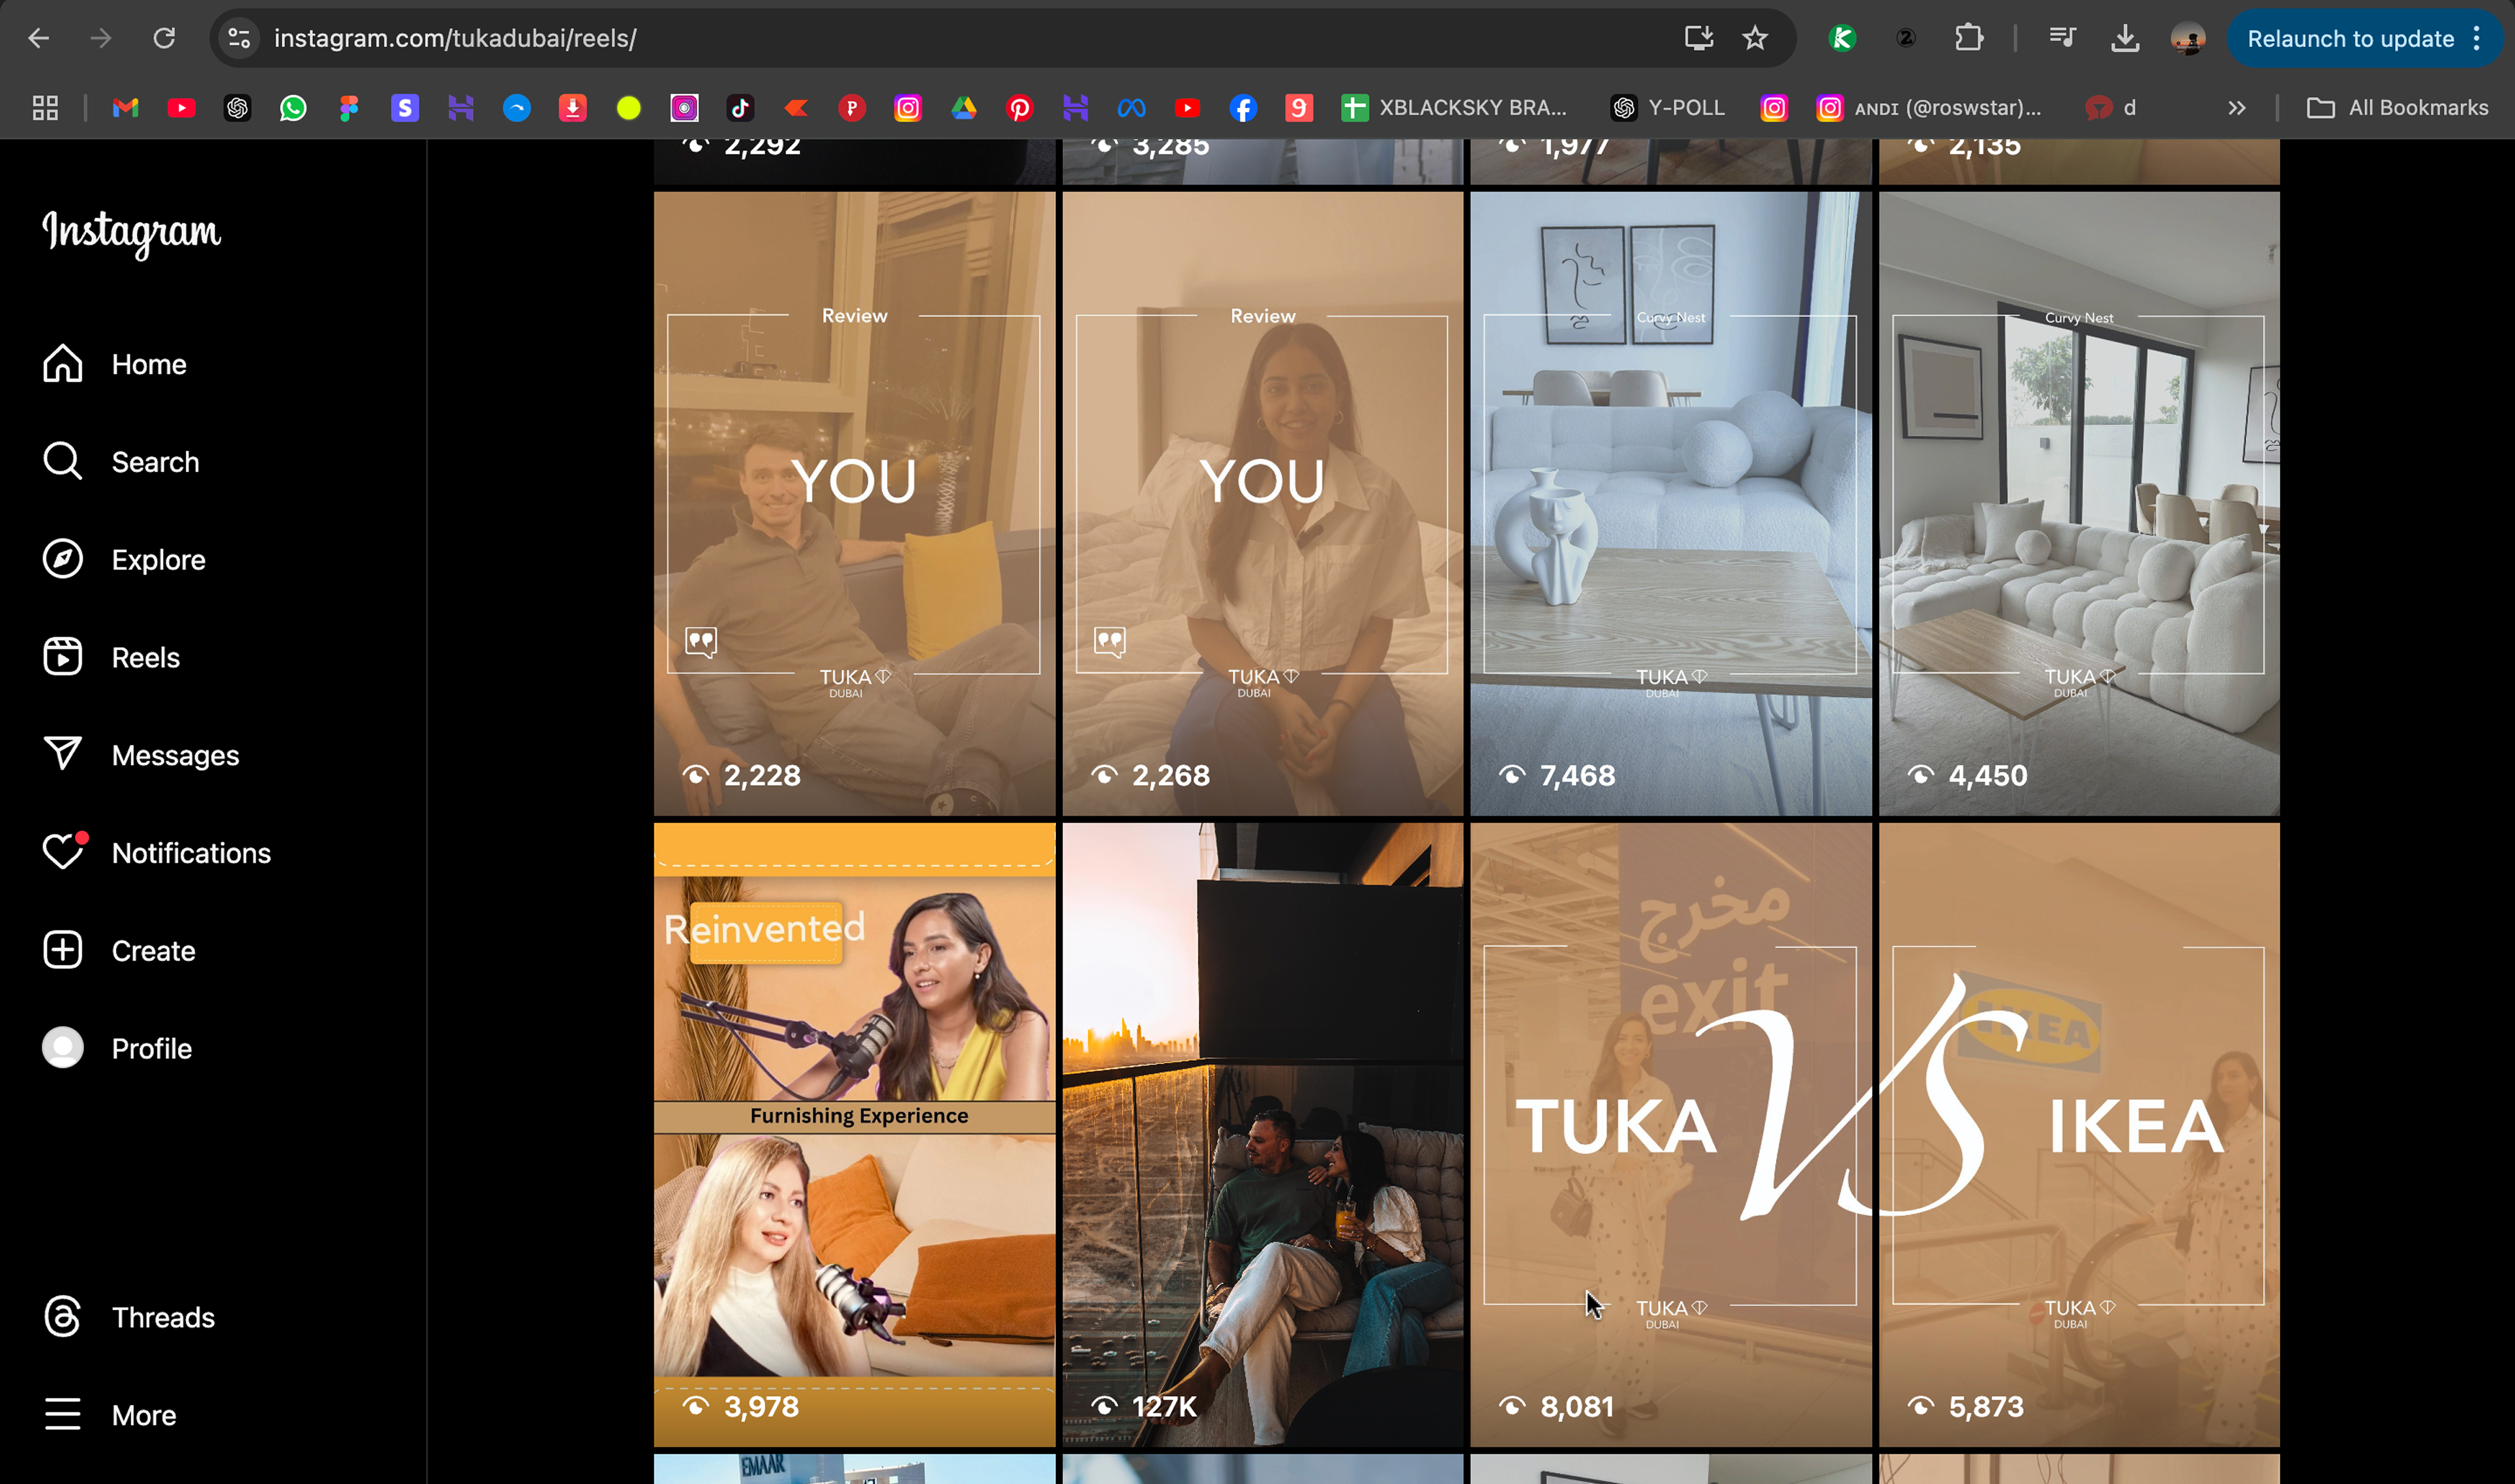The width and height of the screenshot is (2515, 1484).
Task: Expand the More menu in the sidebar
Action: [x=110, y=1415]
